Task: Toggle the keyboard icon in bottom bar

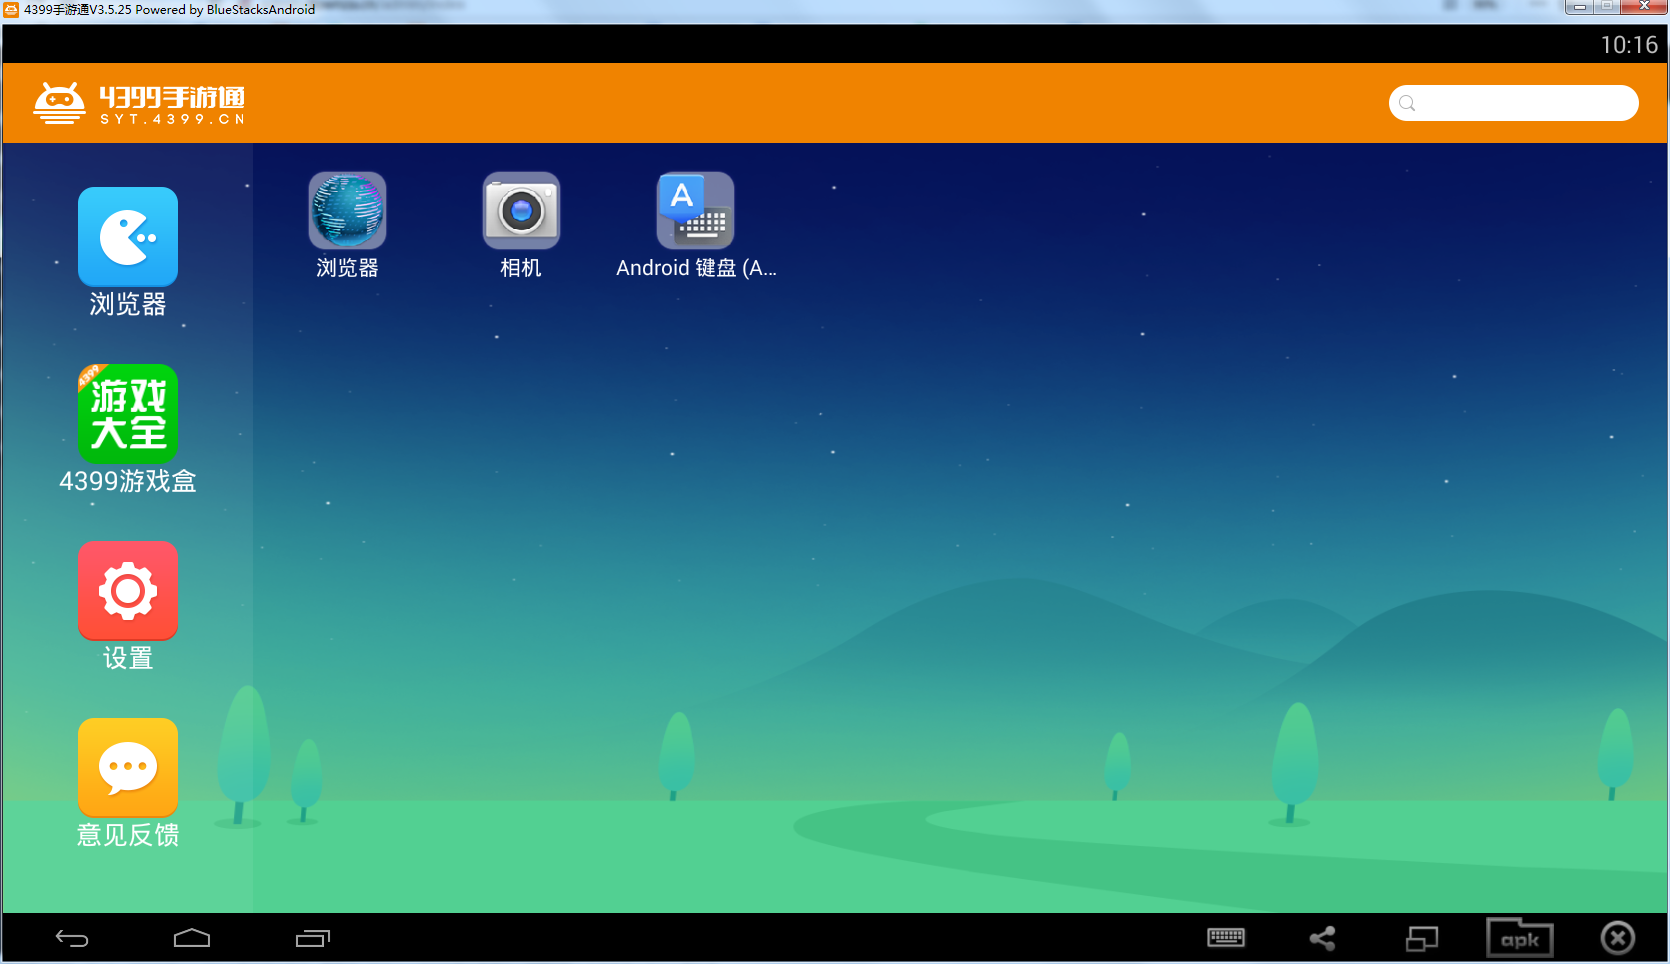Action: click(x=1226, y=938)
